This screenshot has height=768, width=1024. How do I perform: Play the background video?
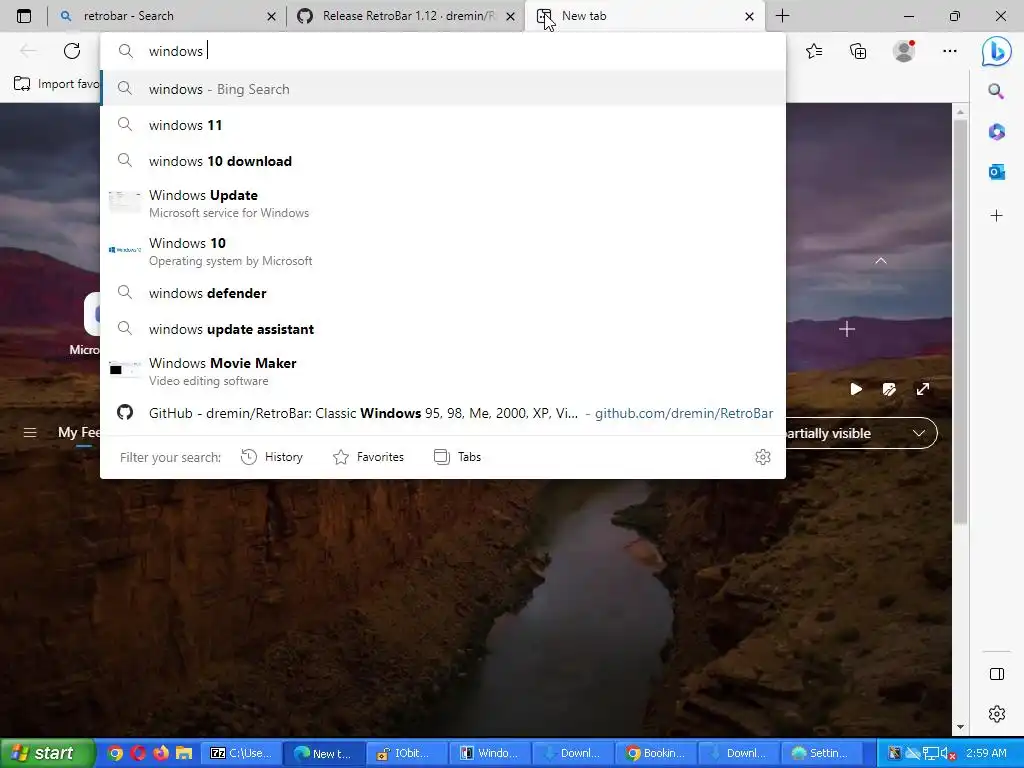(856, 389)
